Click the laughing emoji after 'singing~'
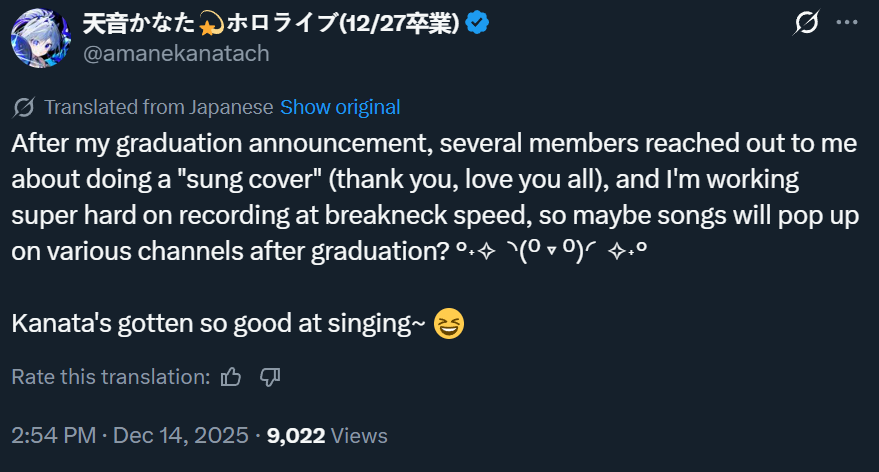Viewport: 879px width, 472px height. tap(450, 324)
